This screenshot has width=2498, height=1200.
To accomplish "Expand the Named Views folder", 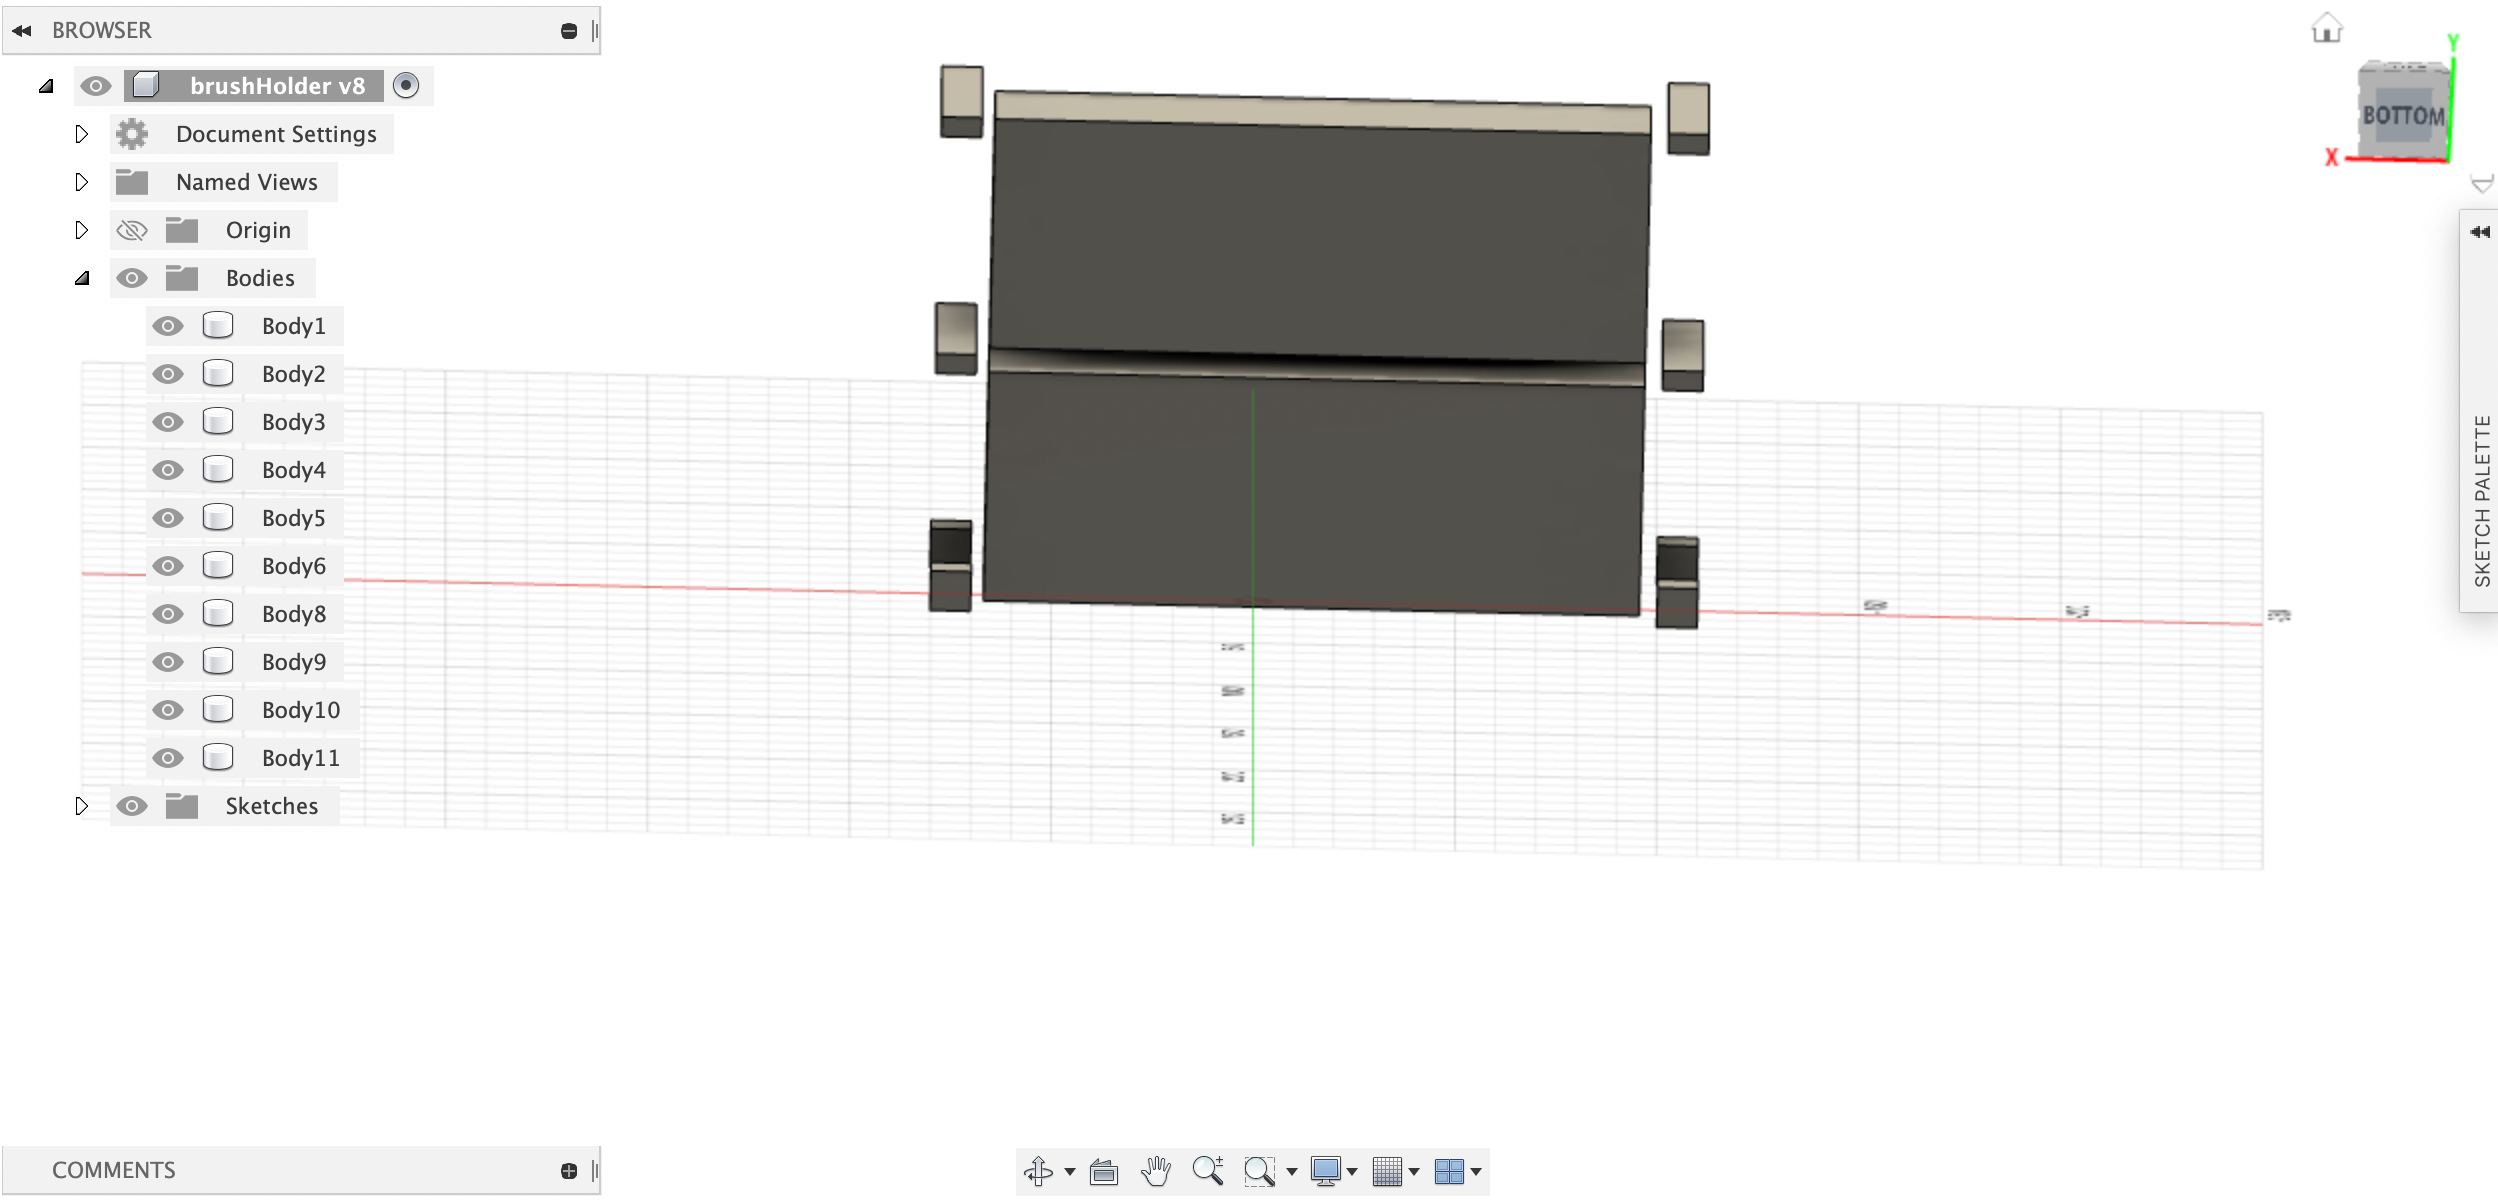I will (x=81, y=182).
